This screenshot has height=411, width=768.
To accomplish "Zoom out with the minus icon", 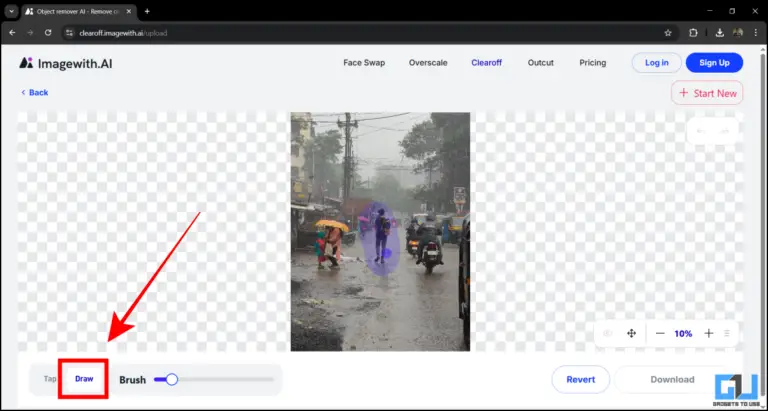I will 660,333.
